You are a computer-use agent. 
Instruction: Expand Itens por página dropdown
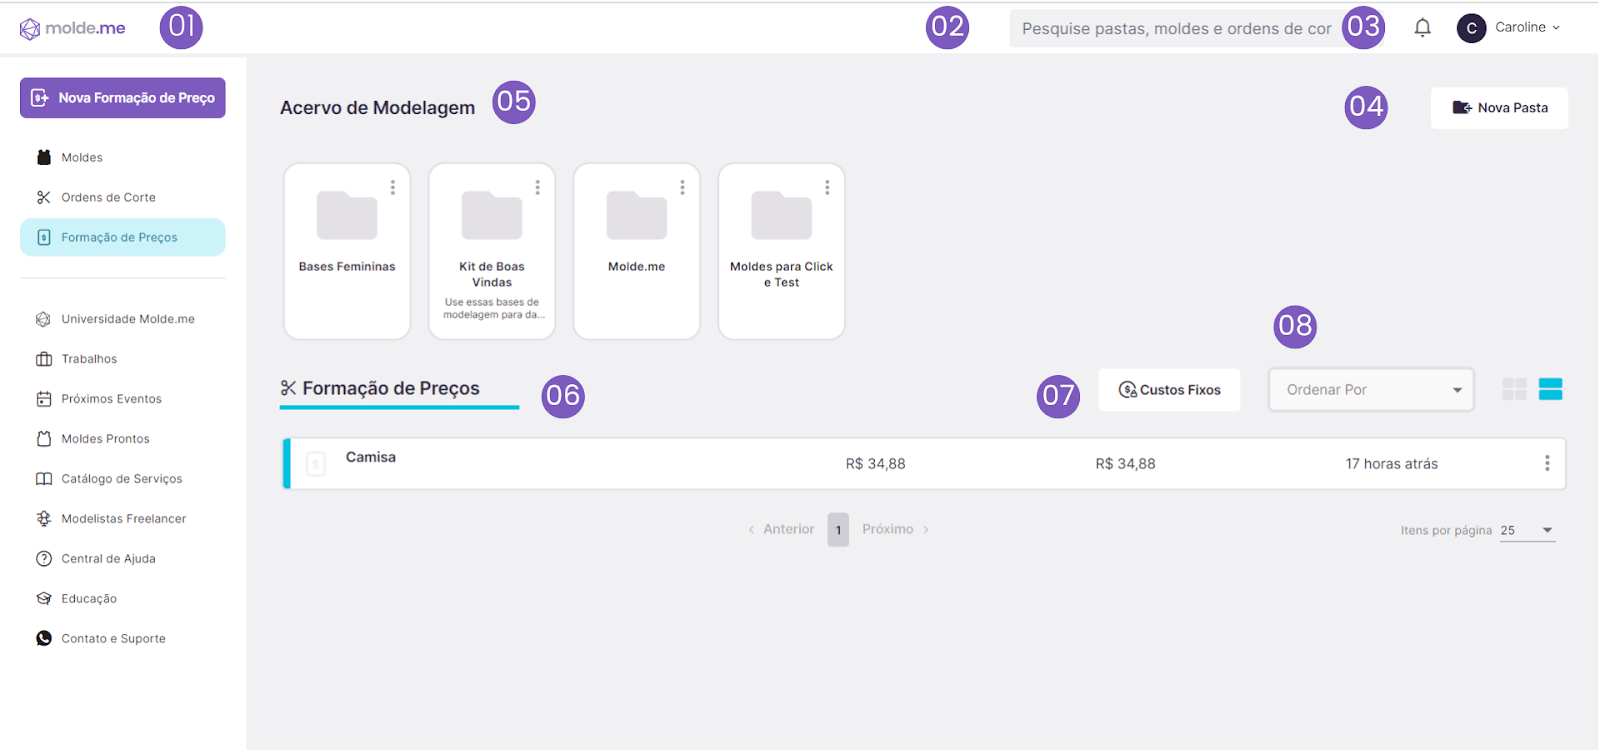pos(1528,531)
